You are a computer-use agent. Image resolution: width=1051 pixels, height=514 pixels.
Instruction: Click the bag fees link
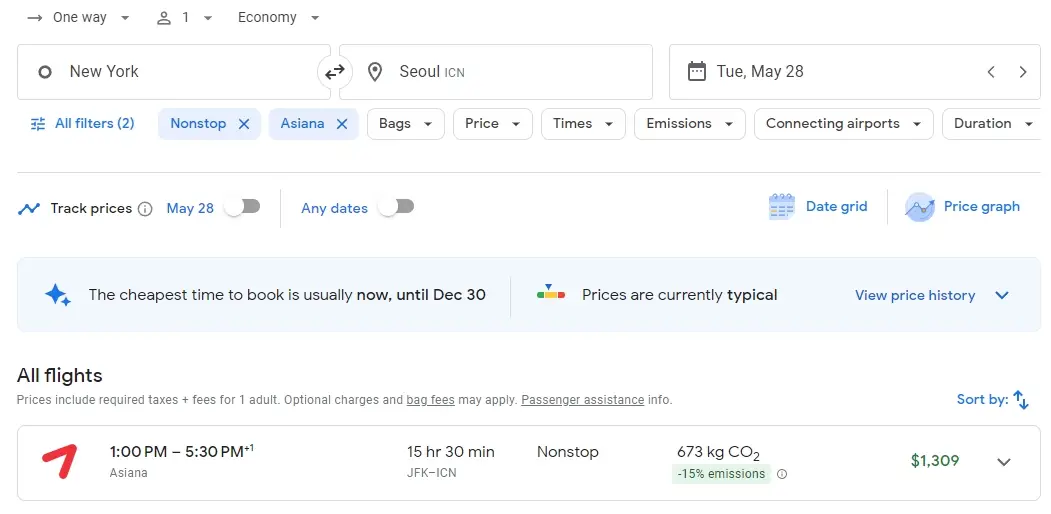(430, 400)
